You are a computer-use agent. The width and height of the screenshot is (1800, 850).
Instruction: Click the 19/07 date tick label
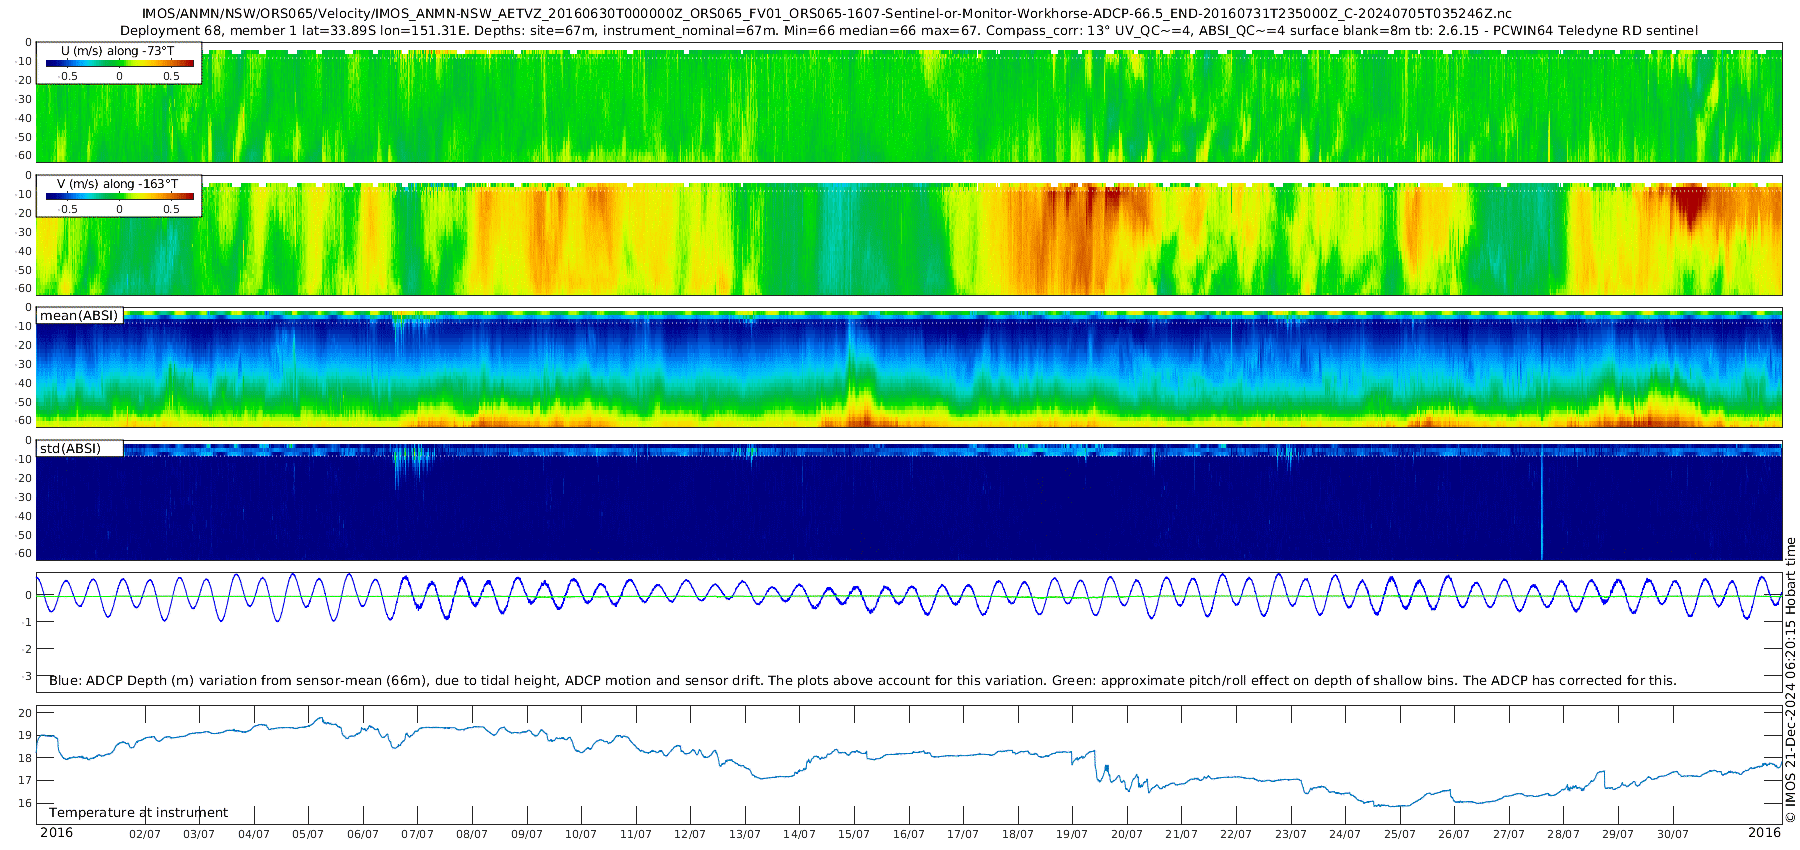click(x=1072, y=834)
